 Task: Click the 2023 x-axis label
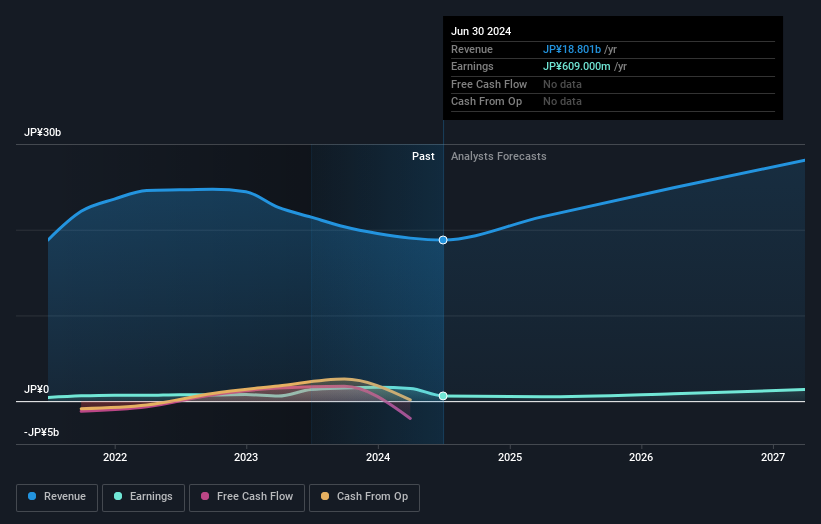(x=246, y=457)
